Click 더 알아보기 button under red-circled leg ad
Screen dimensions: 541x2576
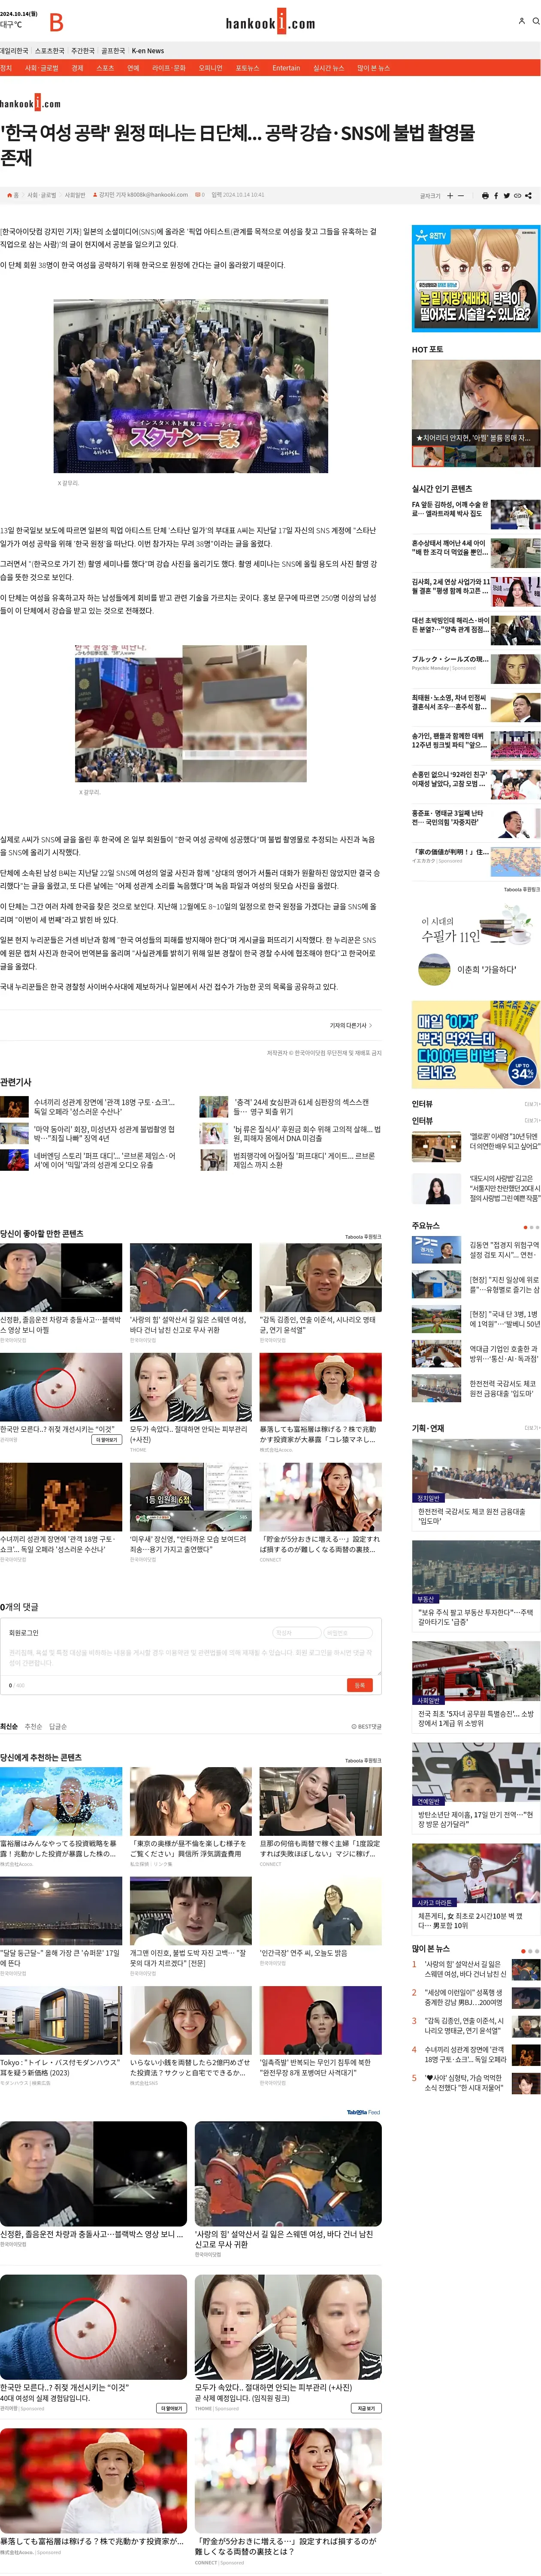pos(172,2409)
